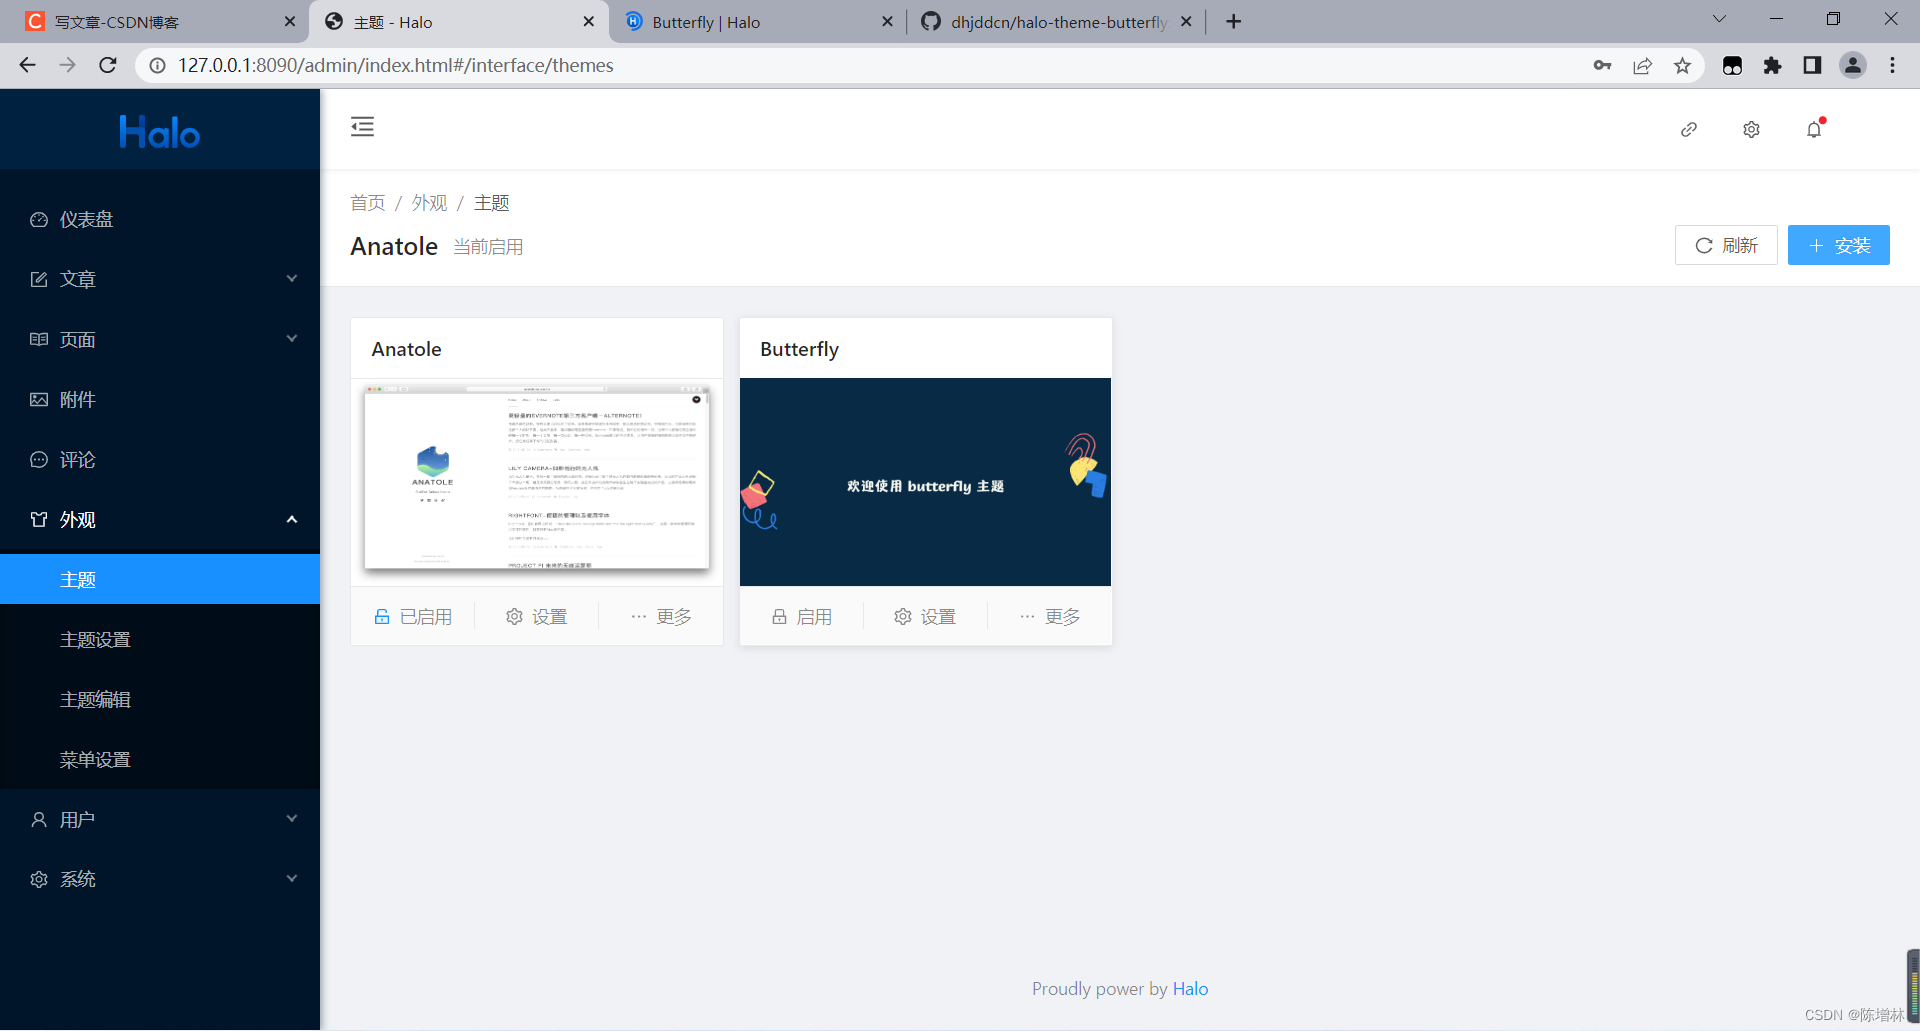This screenshot has width=1920, height=1031.
Task: Open site link icon in header
Action: 1689,129
